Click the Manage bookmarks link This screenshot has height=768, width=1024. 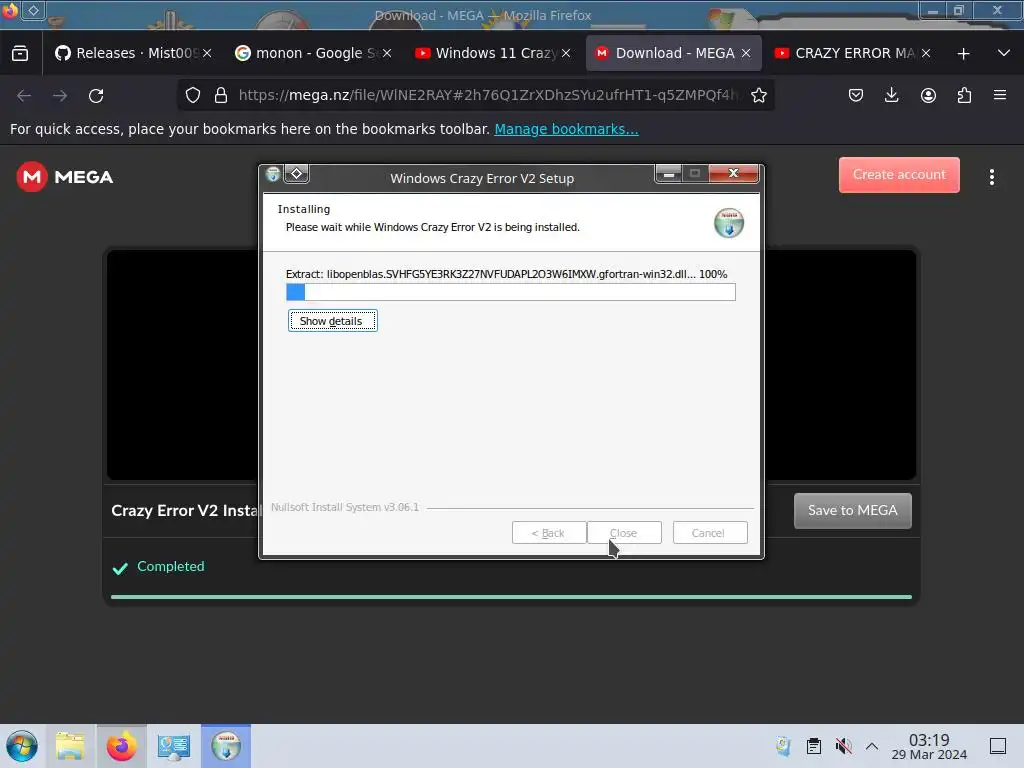pyautogui.click(x=566, y=129)
